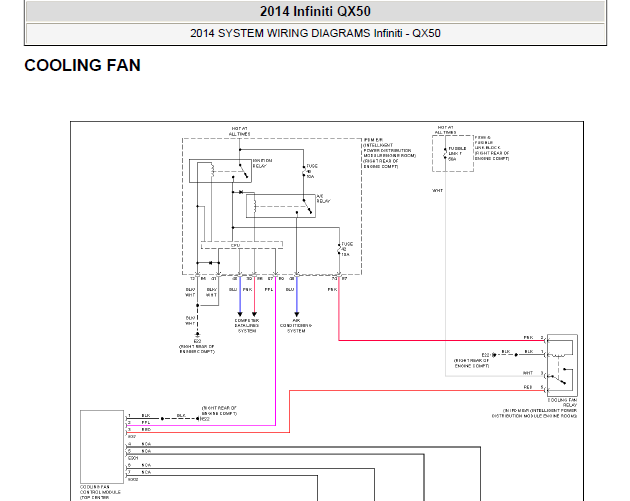Click the 'IGNITION RELAY' label in the diagram
The width and height of the screenshot is (630, 501).
point(262,163)
